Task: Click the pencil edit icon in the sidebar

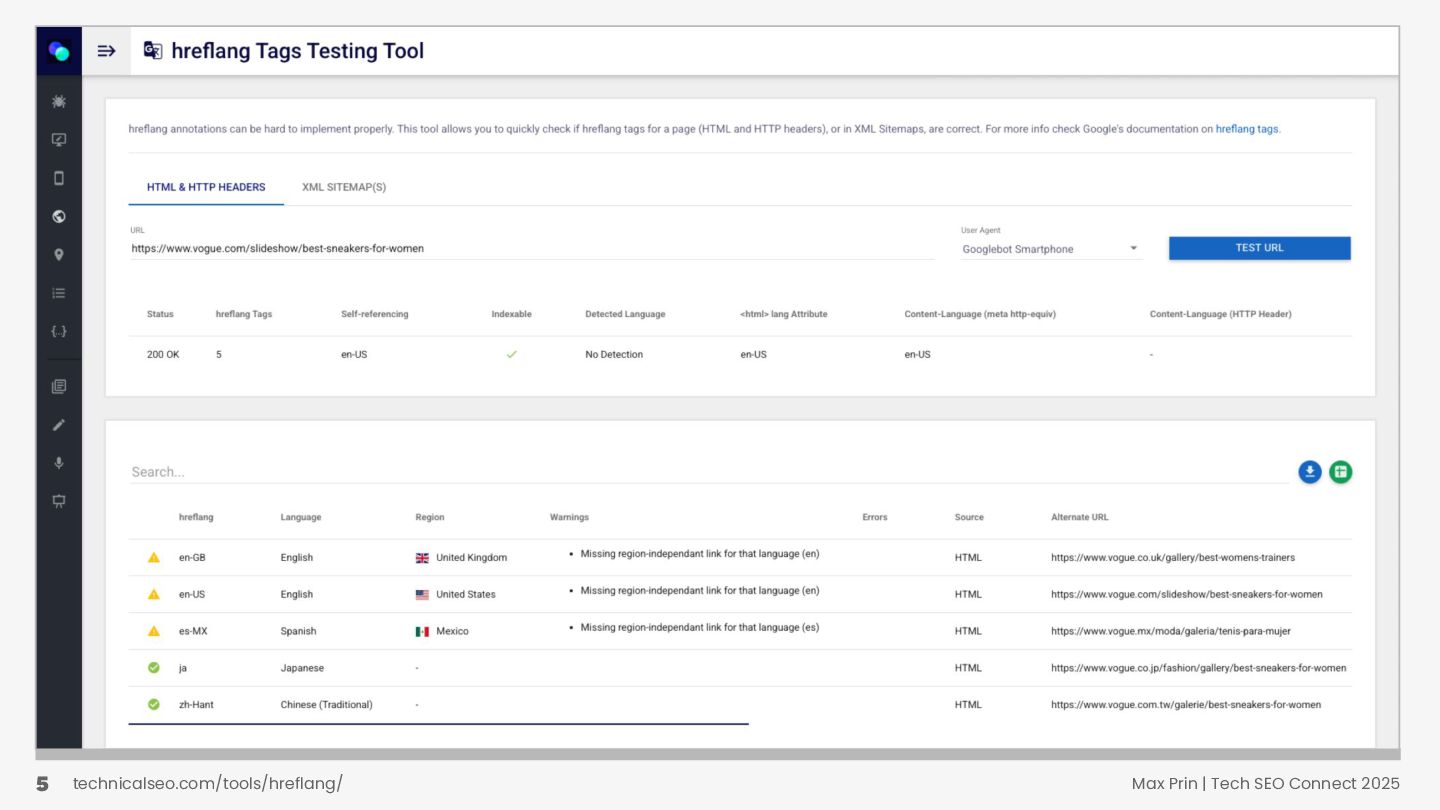Action: 59,425
